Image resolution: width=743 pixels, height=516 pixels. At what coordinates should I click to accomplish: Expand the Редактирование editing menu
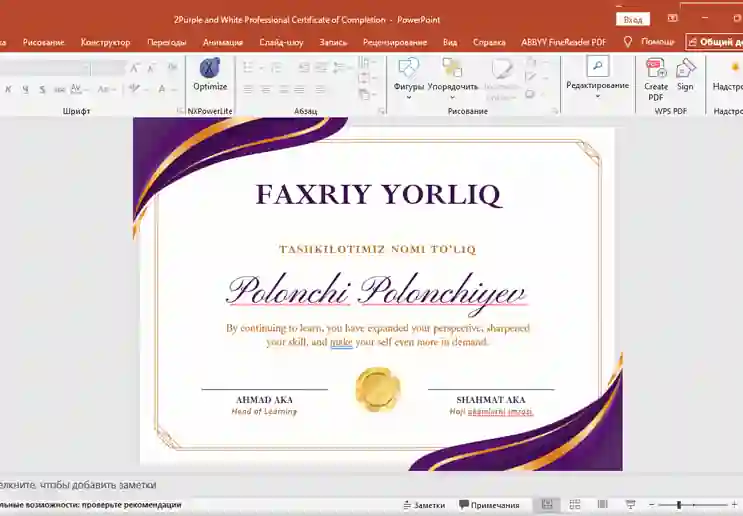(x=598, y=77)
